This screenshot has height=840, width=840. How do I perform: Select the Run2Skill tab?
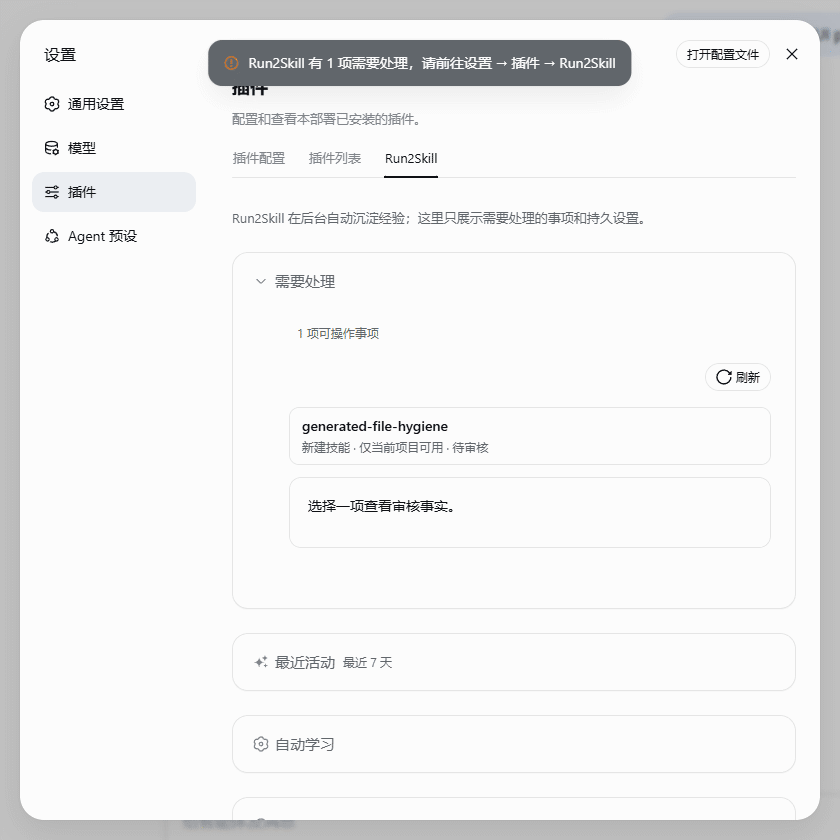411,159
